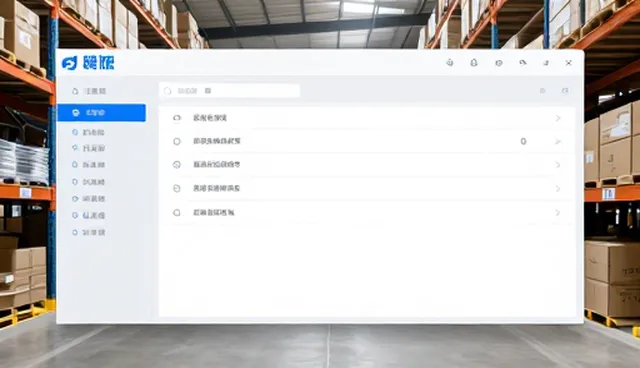640x368 pixels.
Task: Click the blue app logo in the header
Action: 69,63
